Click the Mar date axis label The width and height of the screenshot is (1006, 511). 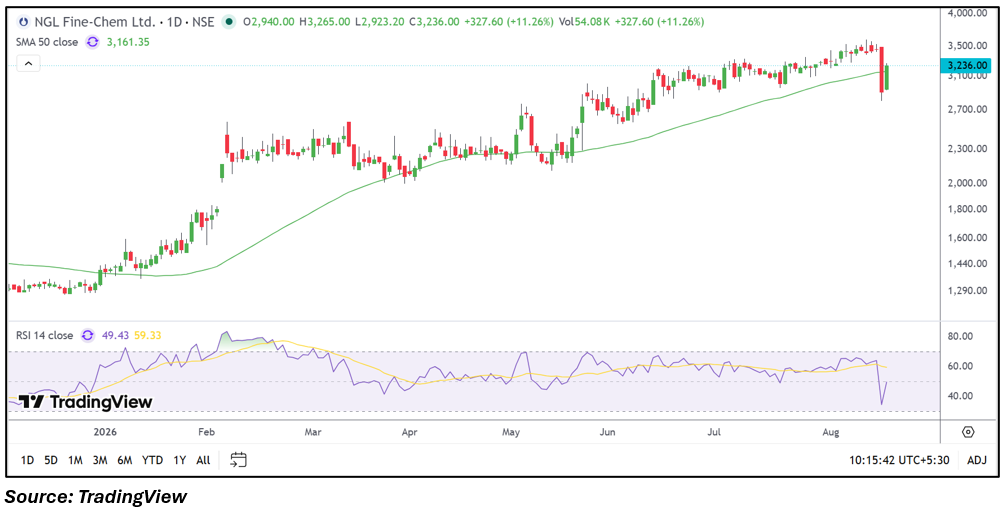coord(312,431)
